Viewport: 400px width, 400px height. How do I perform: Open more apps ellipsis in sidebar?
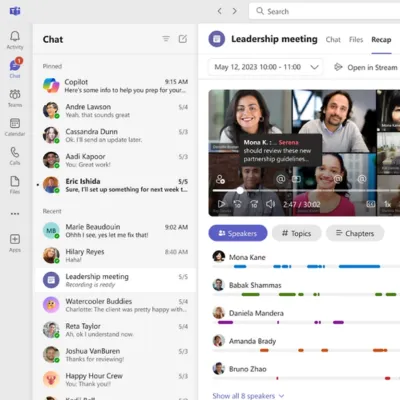[15, 214]
